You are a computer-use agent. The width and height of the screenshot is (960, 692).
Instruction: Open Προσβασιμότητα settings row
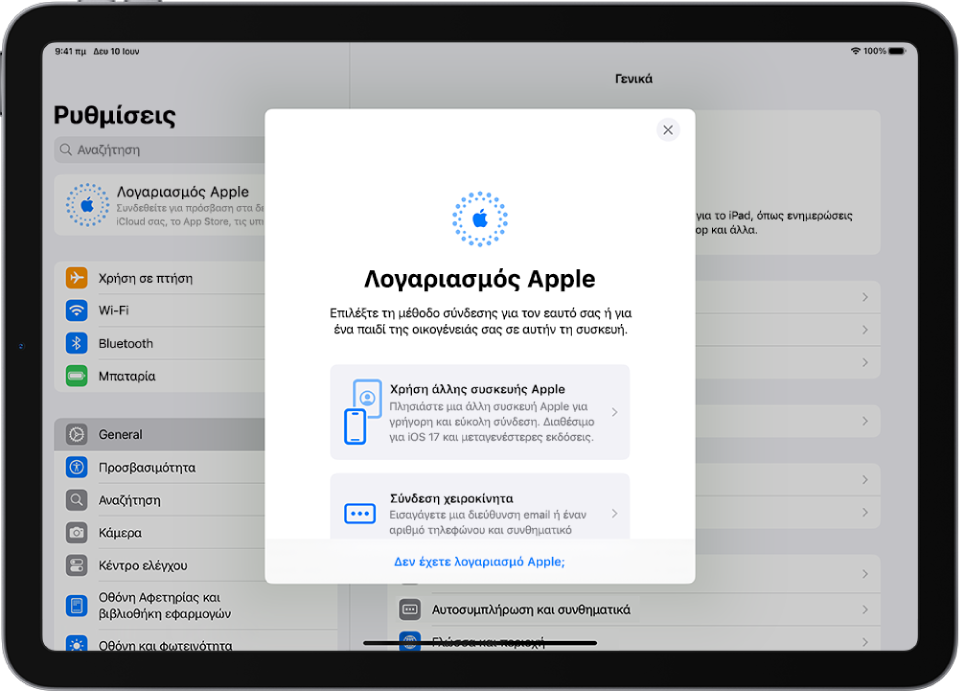(160, 467)
